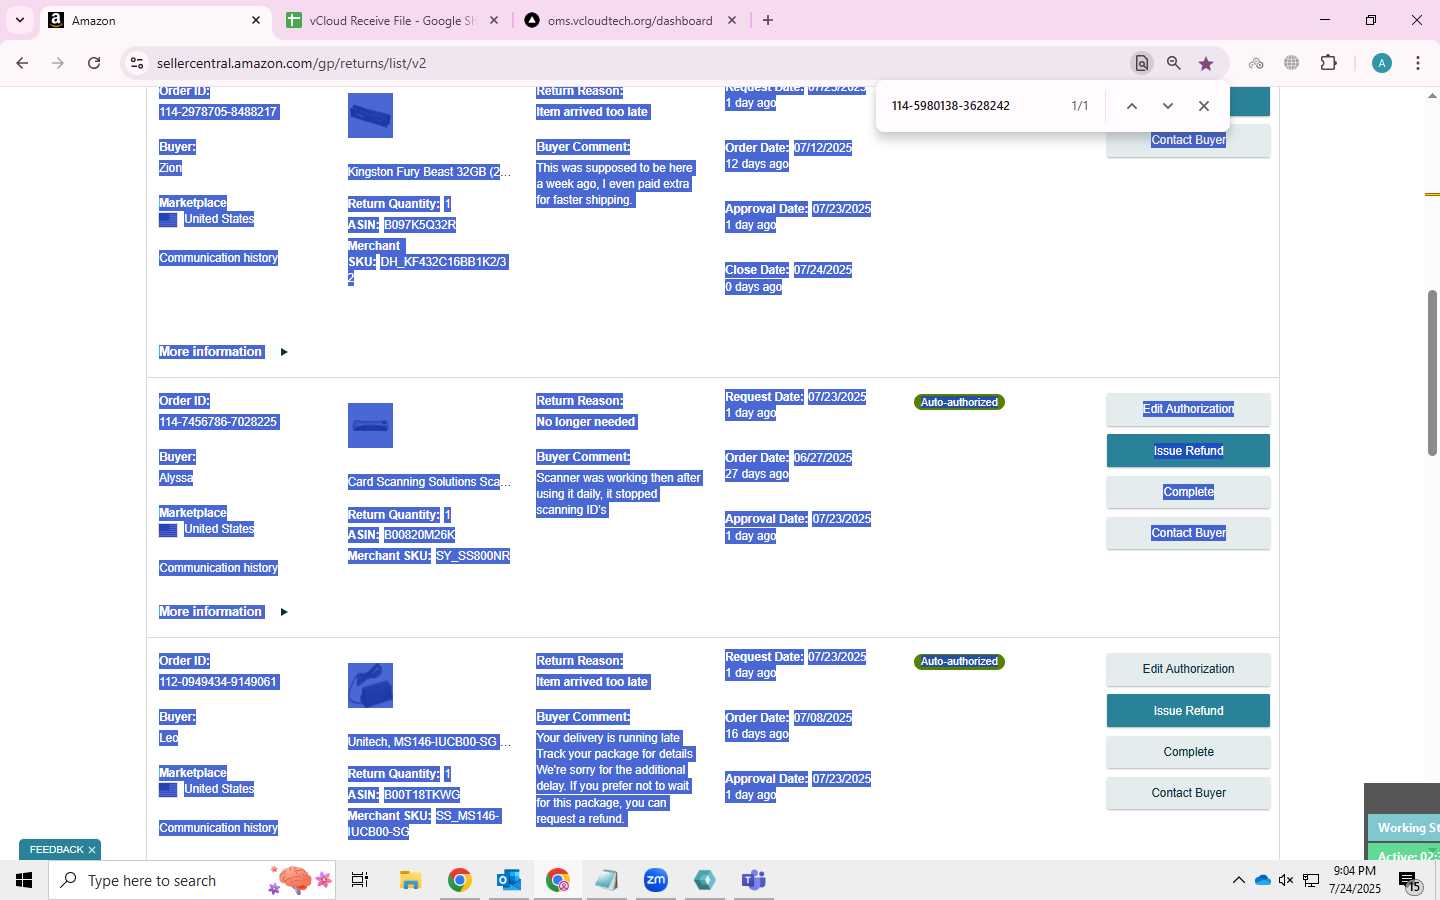Close the find bar
The image size is (1440, 900).
pos(1204,106)
